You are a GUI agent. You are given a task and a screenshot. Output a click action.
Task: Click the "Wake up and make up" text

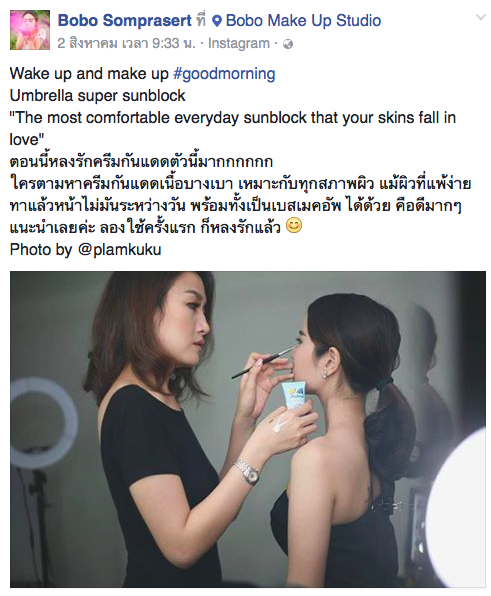(89, 73)
